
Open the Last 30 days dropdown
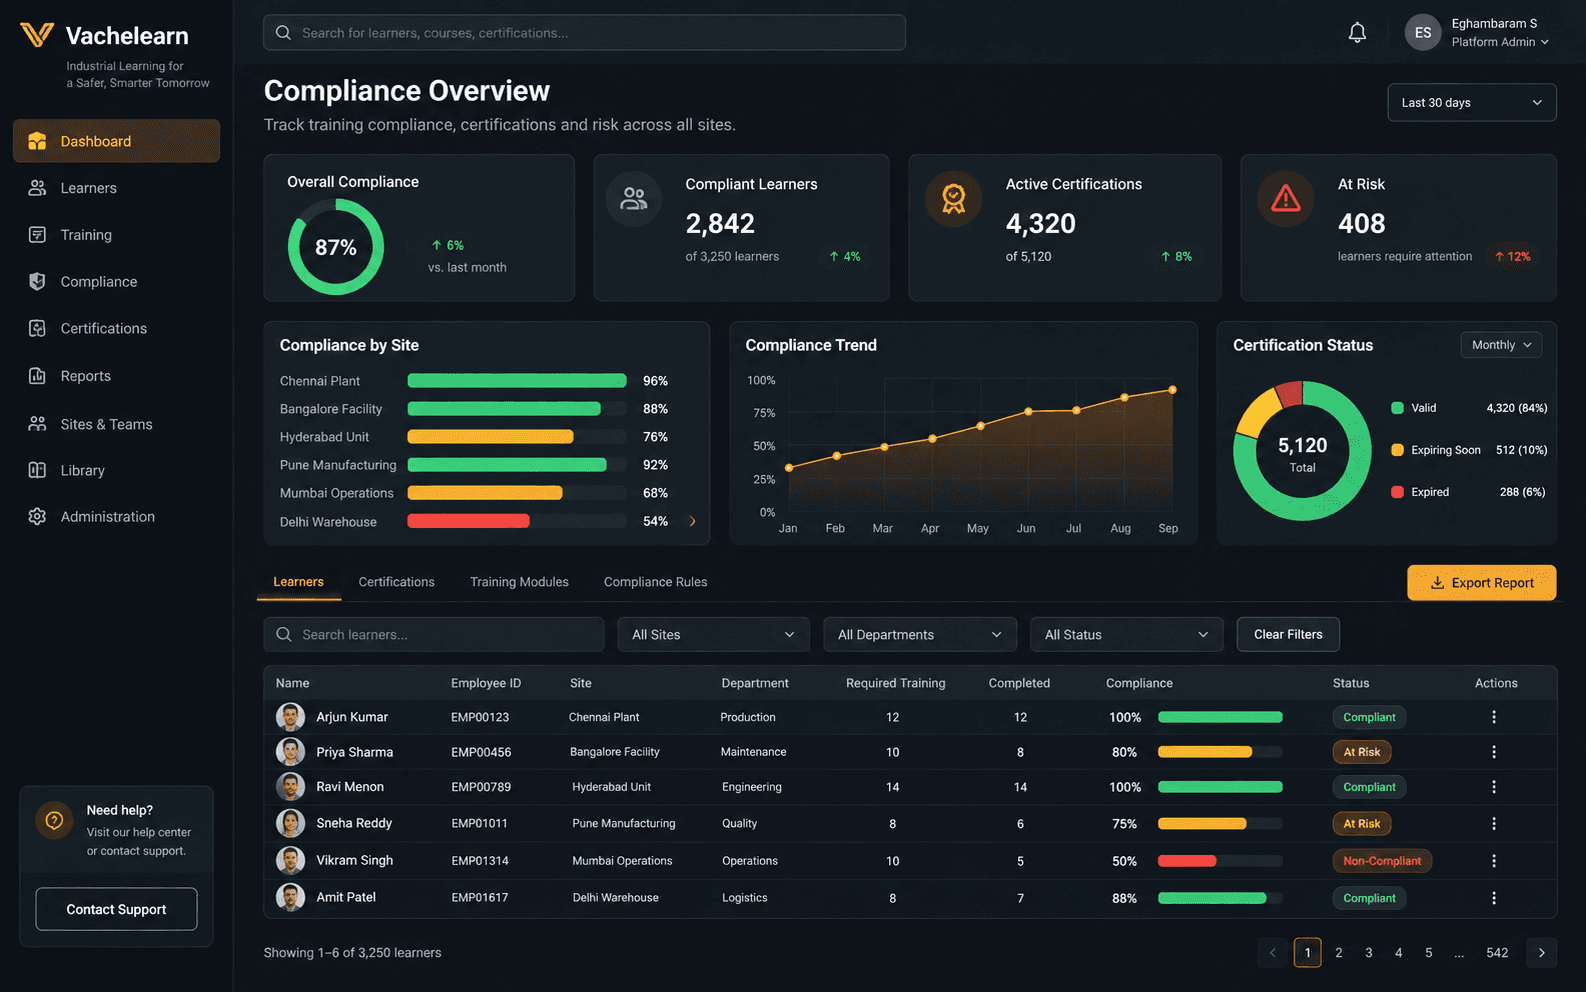point(1472,102)
